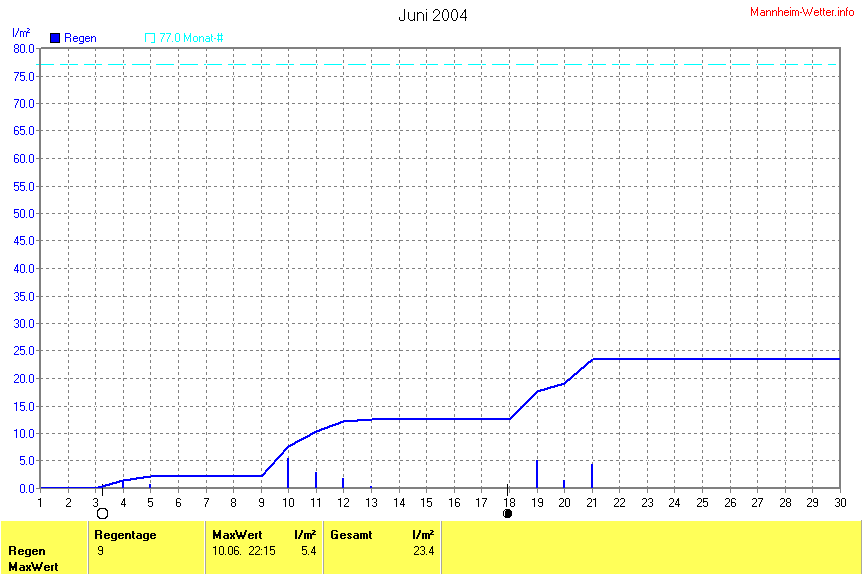Click the 77.0 Monat legend label

click(x=191, y=38)
